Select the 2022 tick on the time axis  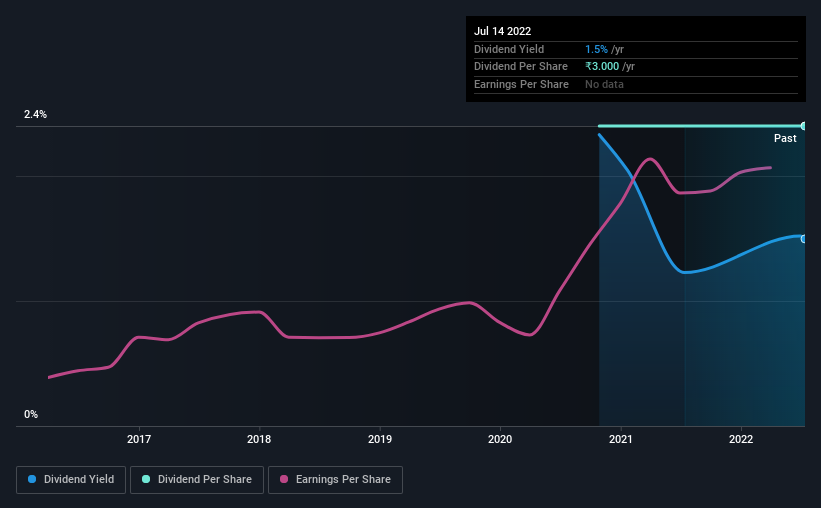tap(741, 439)
